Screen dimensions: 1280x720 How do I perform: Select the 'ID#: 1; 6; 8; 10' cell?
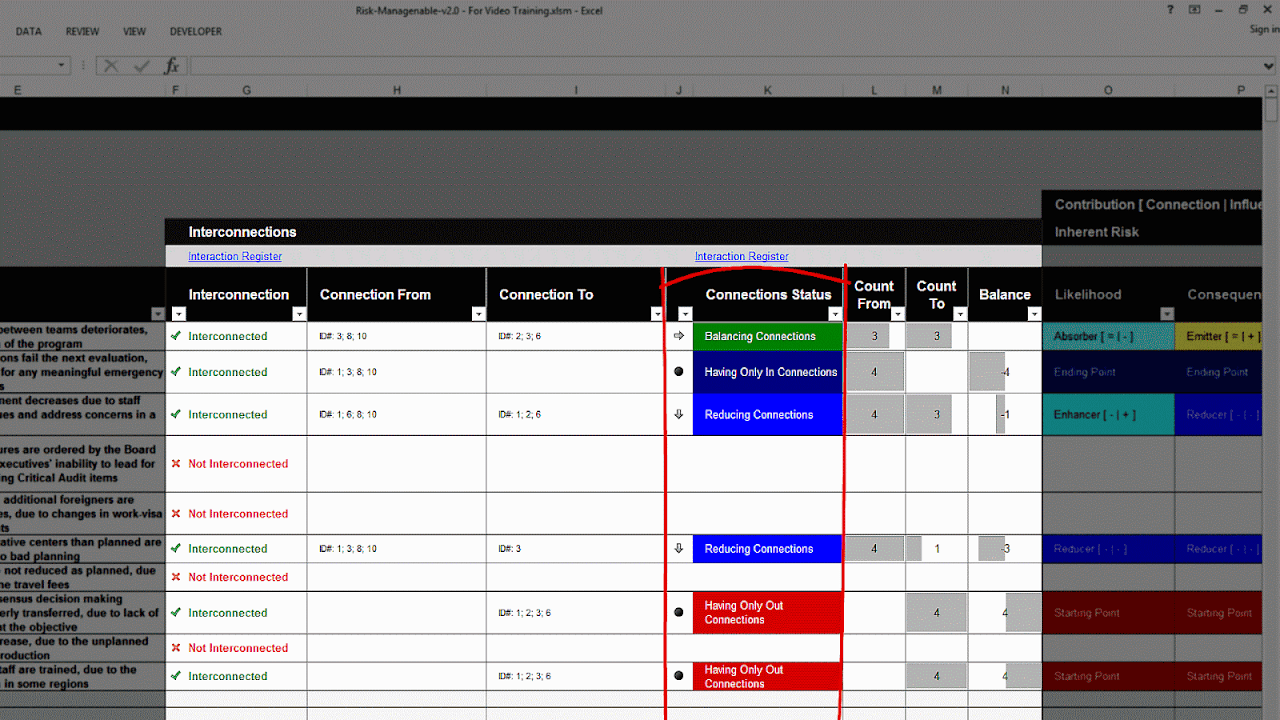point(396,414)
